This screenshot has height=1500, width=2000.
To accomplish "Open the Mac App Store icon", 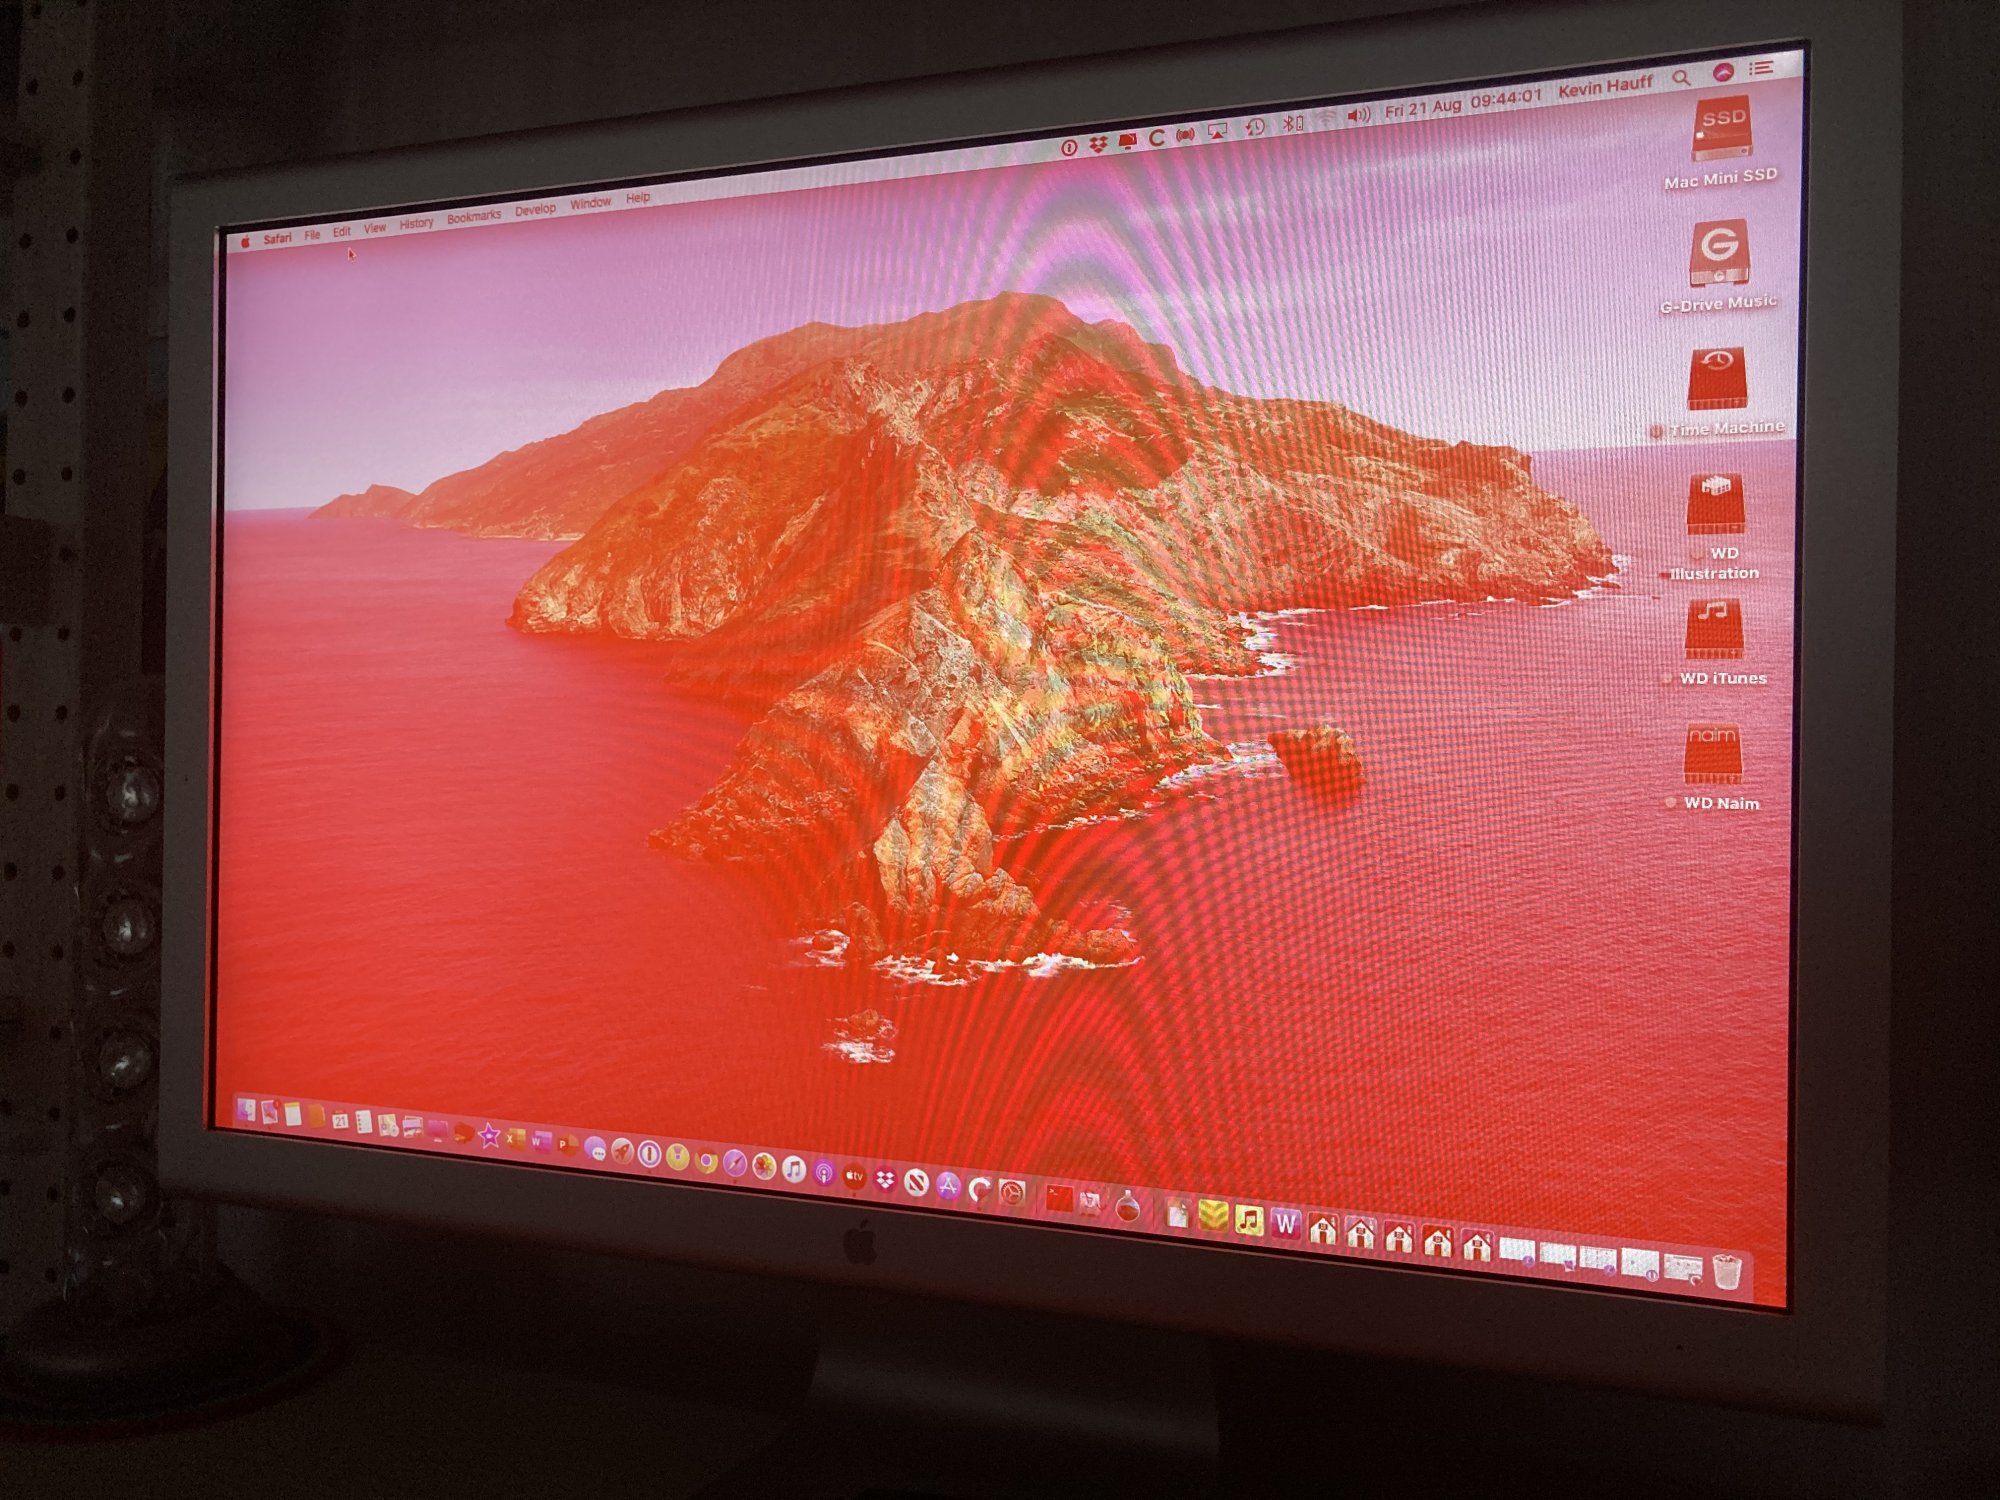I will 948,1186.
